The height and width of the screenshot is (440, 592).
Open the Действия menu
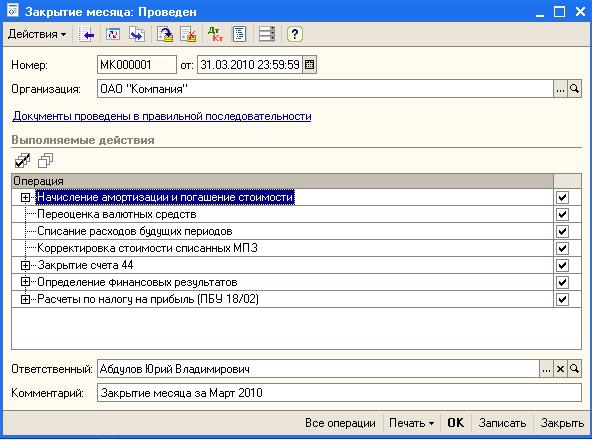point(37,34)
